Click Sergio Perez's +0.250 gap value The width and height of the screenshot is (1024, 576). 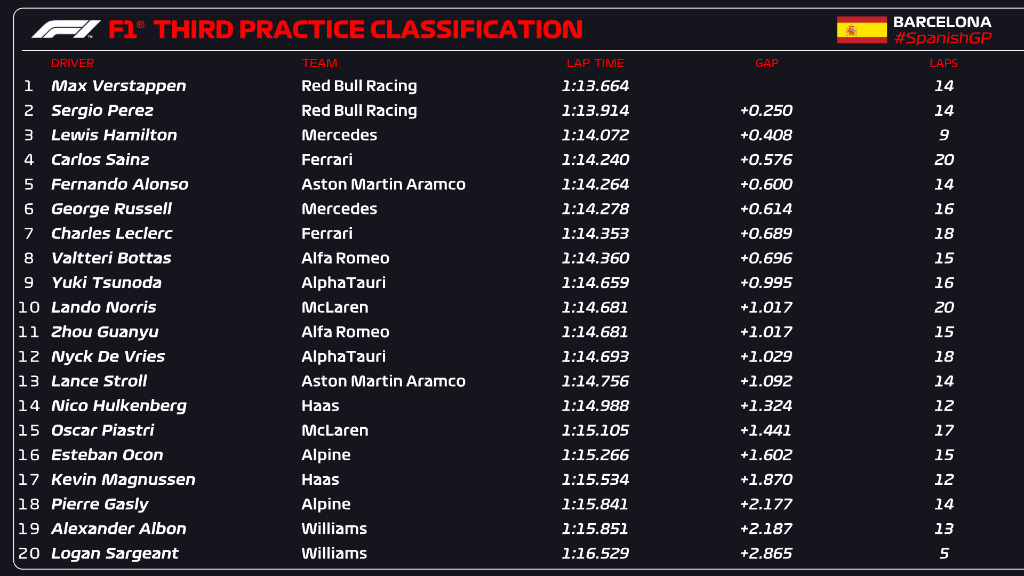[x=766, y=111]
